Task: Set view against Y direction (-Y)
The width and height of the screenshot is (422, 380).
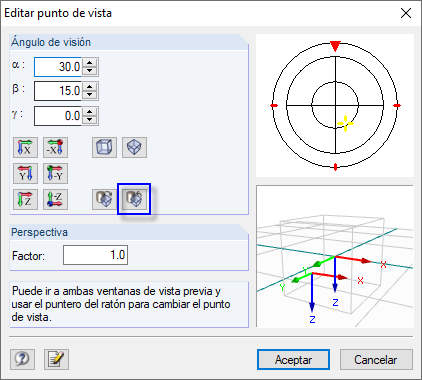Action: [x=55, y=173]
